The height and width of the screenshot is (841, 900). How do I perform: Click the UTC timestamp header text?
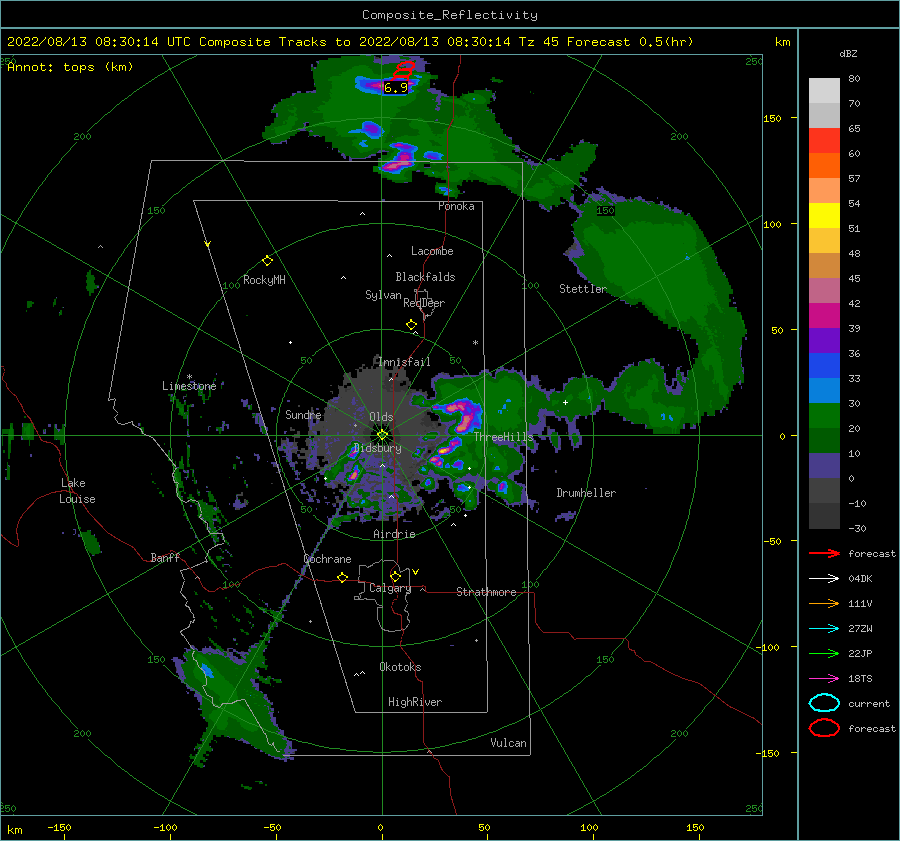tap(350, 42)
